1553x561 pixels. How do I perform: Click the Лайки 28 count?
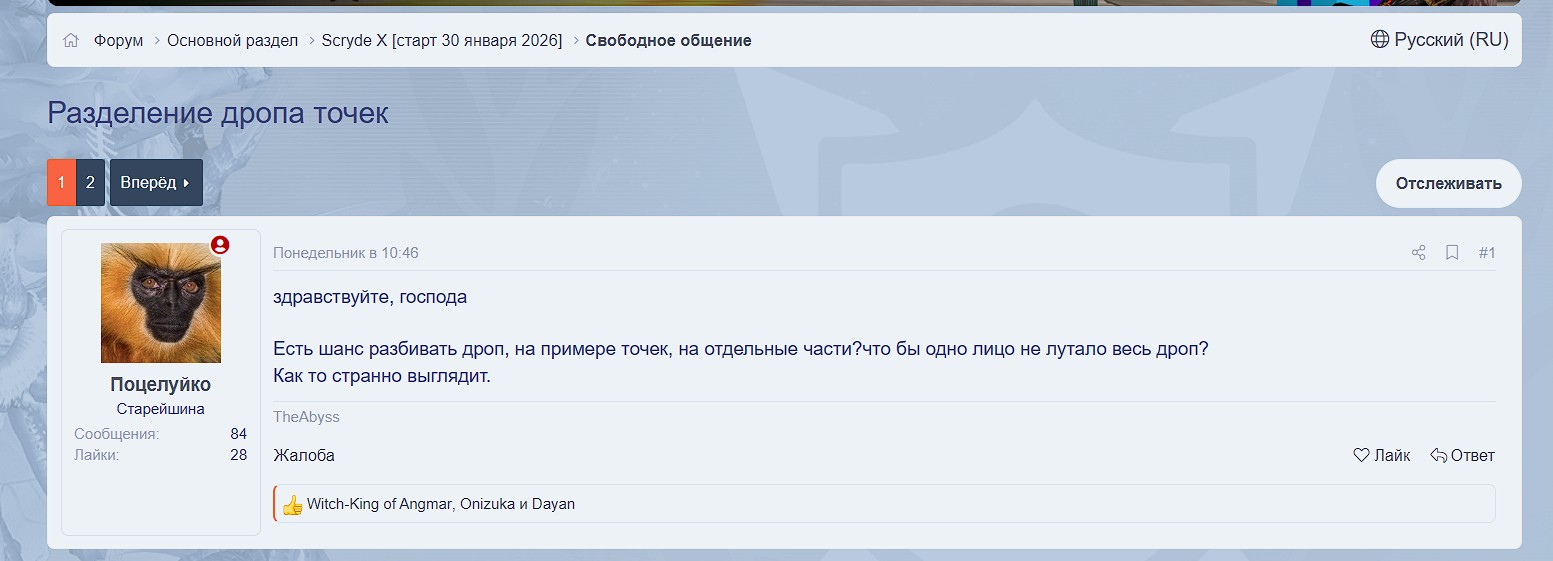coord(238,455)
